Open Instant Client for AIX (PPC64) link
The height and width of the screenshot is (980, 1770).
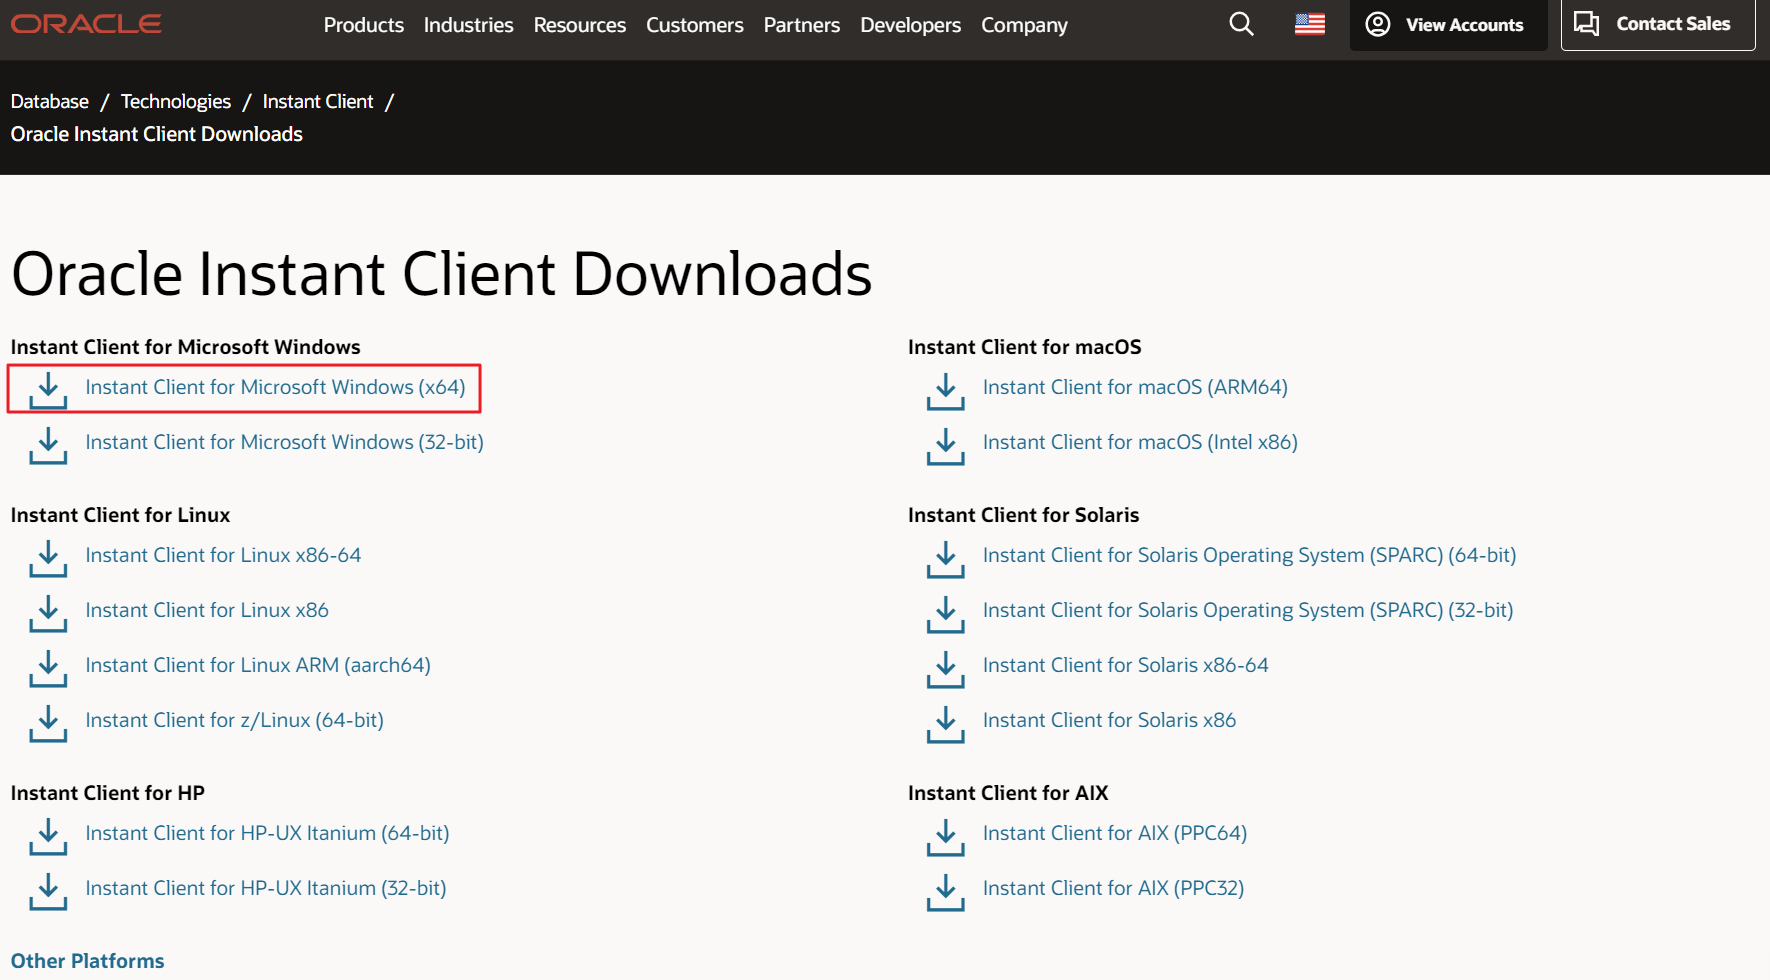pyautogui.click(x=1115, y=833)
